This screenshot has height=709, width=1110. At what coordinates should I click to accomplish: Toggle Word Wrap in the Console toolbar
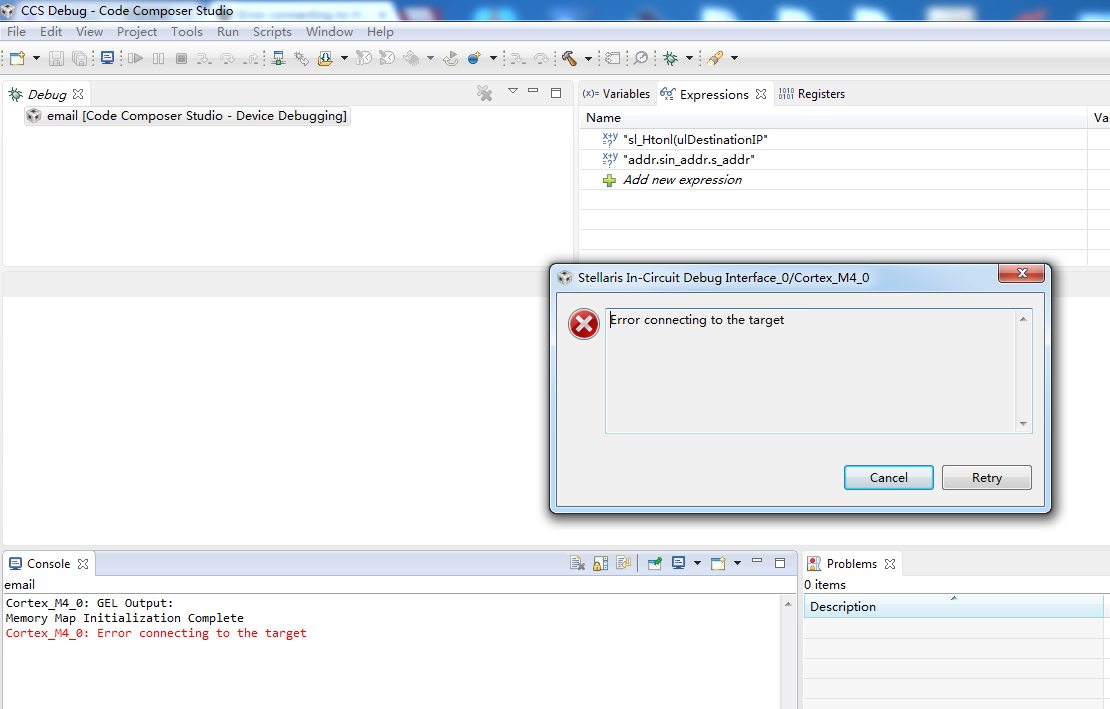point(624,563)
